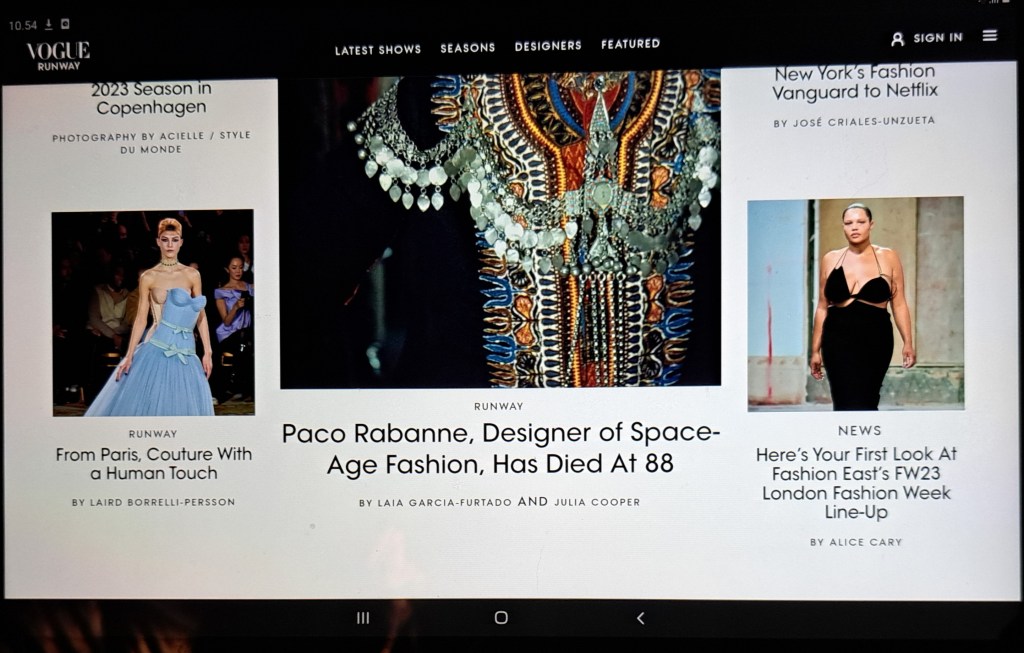Viewport: 1024px width, 653px height.
Task: Read From Paris, Couture With a Human Touch
Action: pos(153,463)
